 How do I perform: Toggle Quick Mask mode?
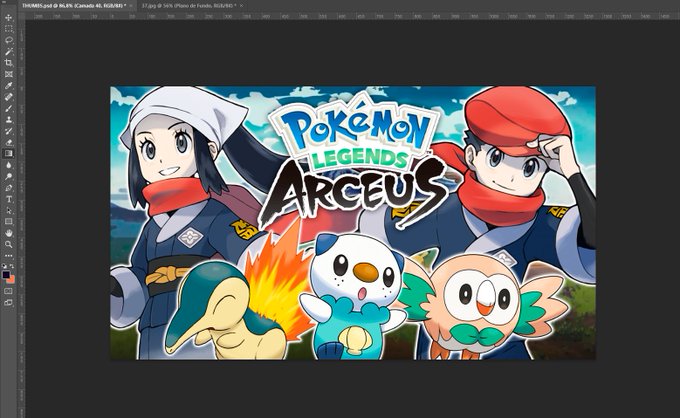point(8,291)
